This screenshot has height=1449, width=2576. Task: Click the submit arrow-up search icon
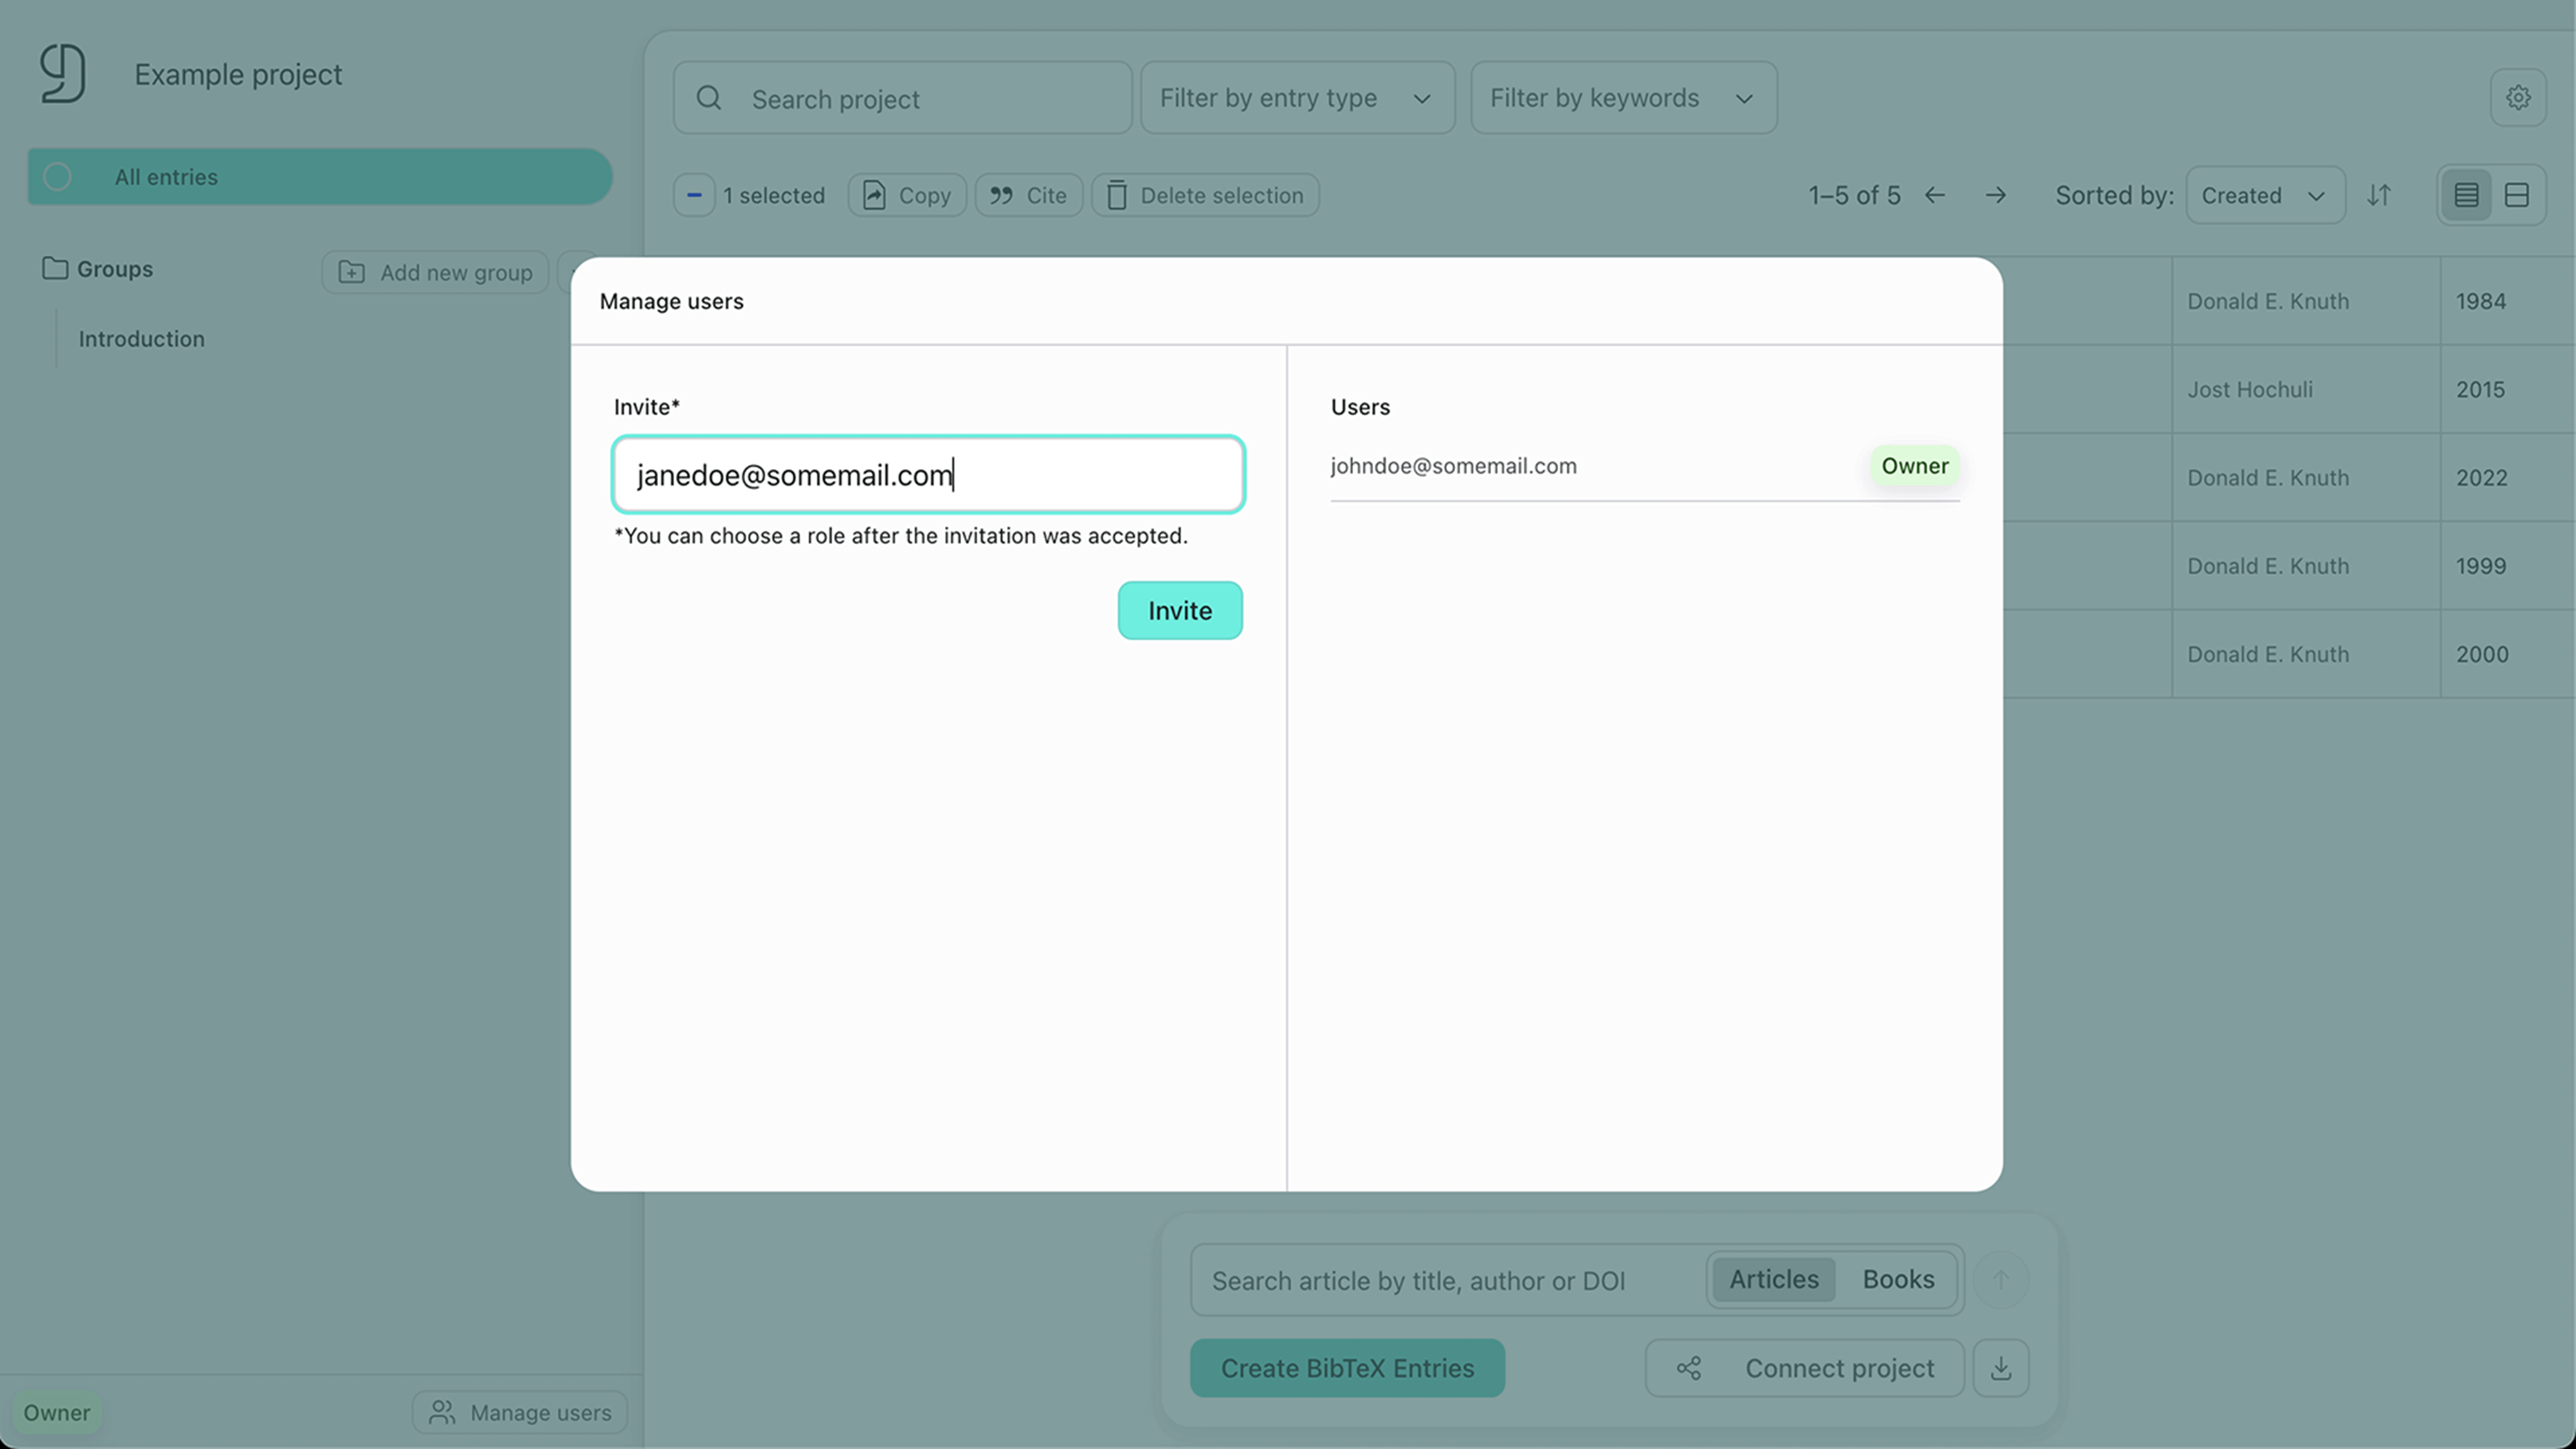2000,1279
